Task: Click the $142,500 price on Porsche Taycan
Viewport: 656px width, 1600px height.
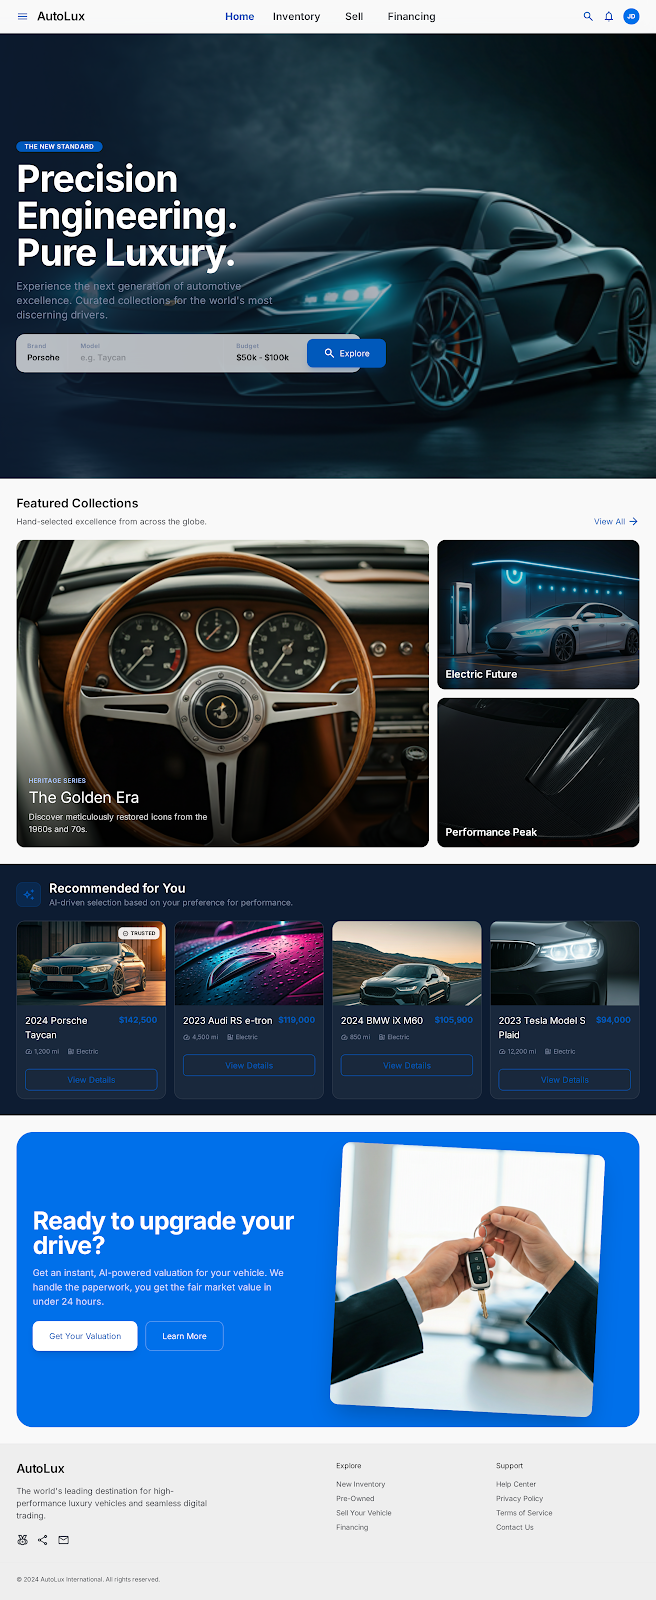Action: click(x=138, y=1020)
